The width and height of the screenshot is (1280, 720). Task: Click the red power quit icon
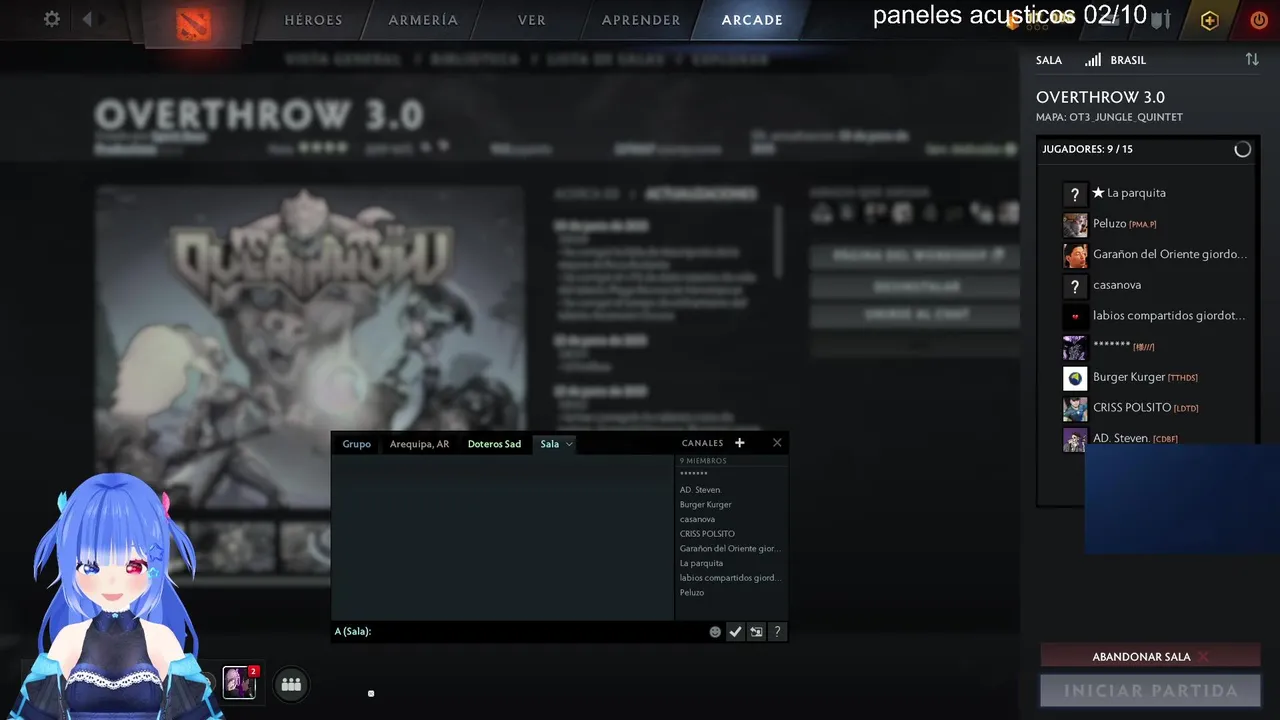click(x=1259, y=20)
